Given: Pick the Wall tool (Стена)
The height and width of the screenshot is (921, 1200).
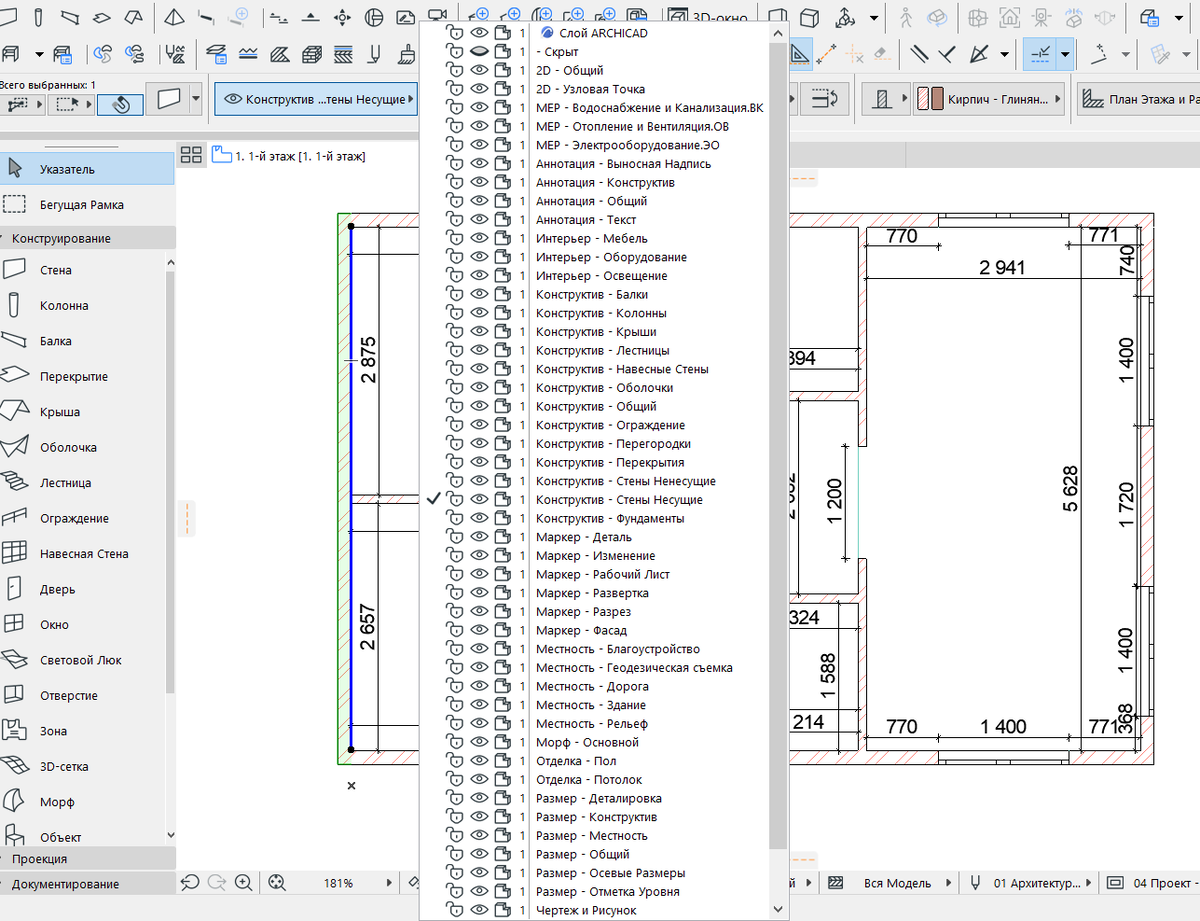Looking at the screenshot, I should (x=82, y=270).
